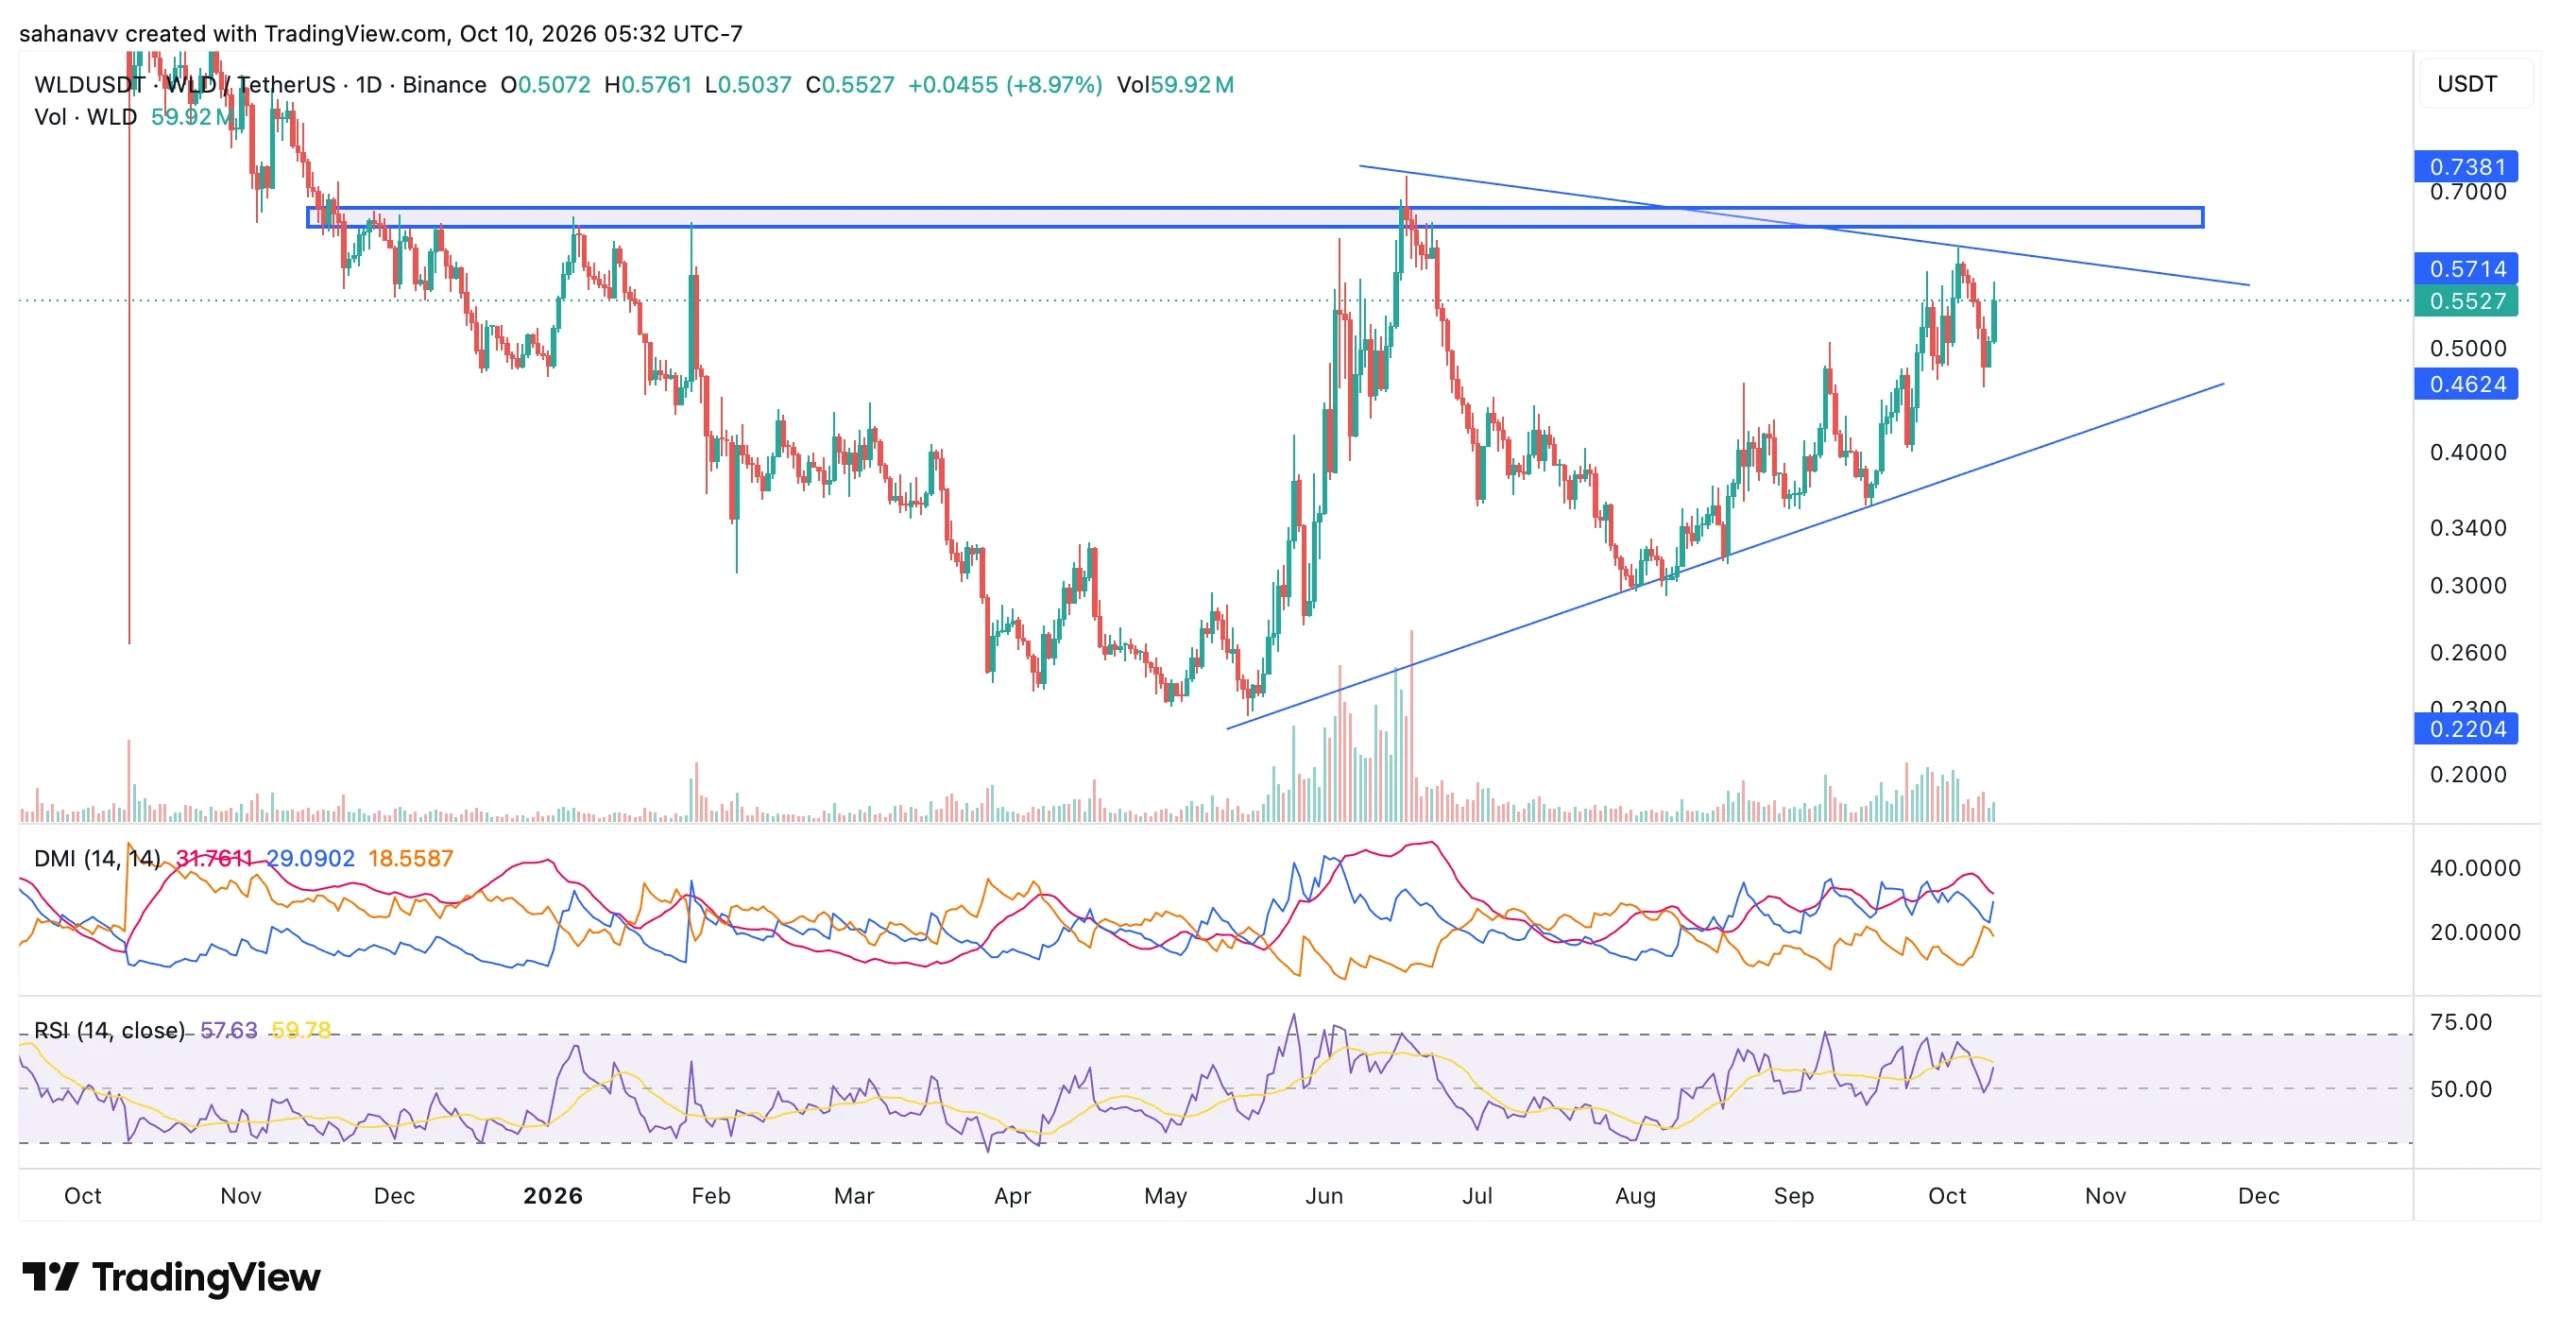Image resolution: width=2560 pixels, height=1334 pixels.
Task: Click the DMI value 29.0902
Action: click(x=310, y=858)
